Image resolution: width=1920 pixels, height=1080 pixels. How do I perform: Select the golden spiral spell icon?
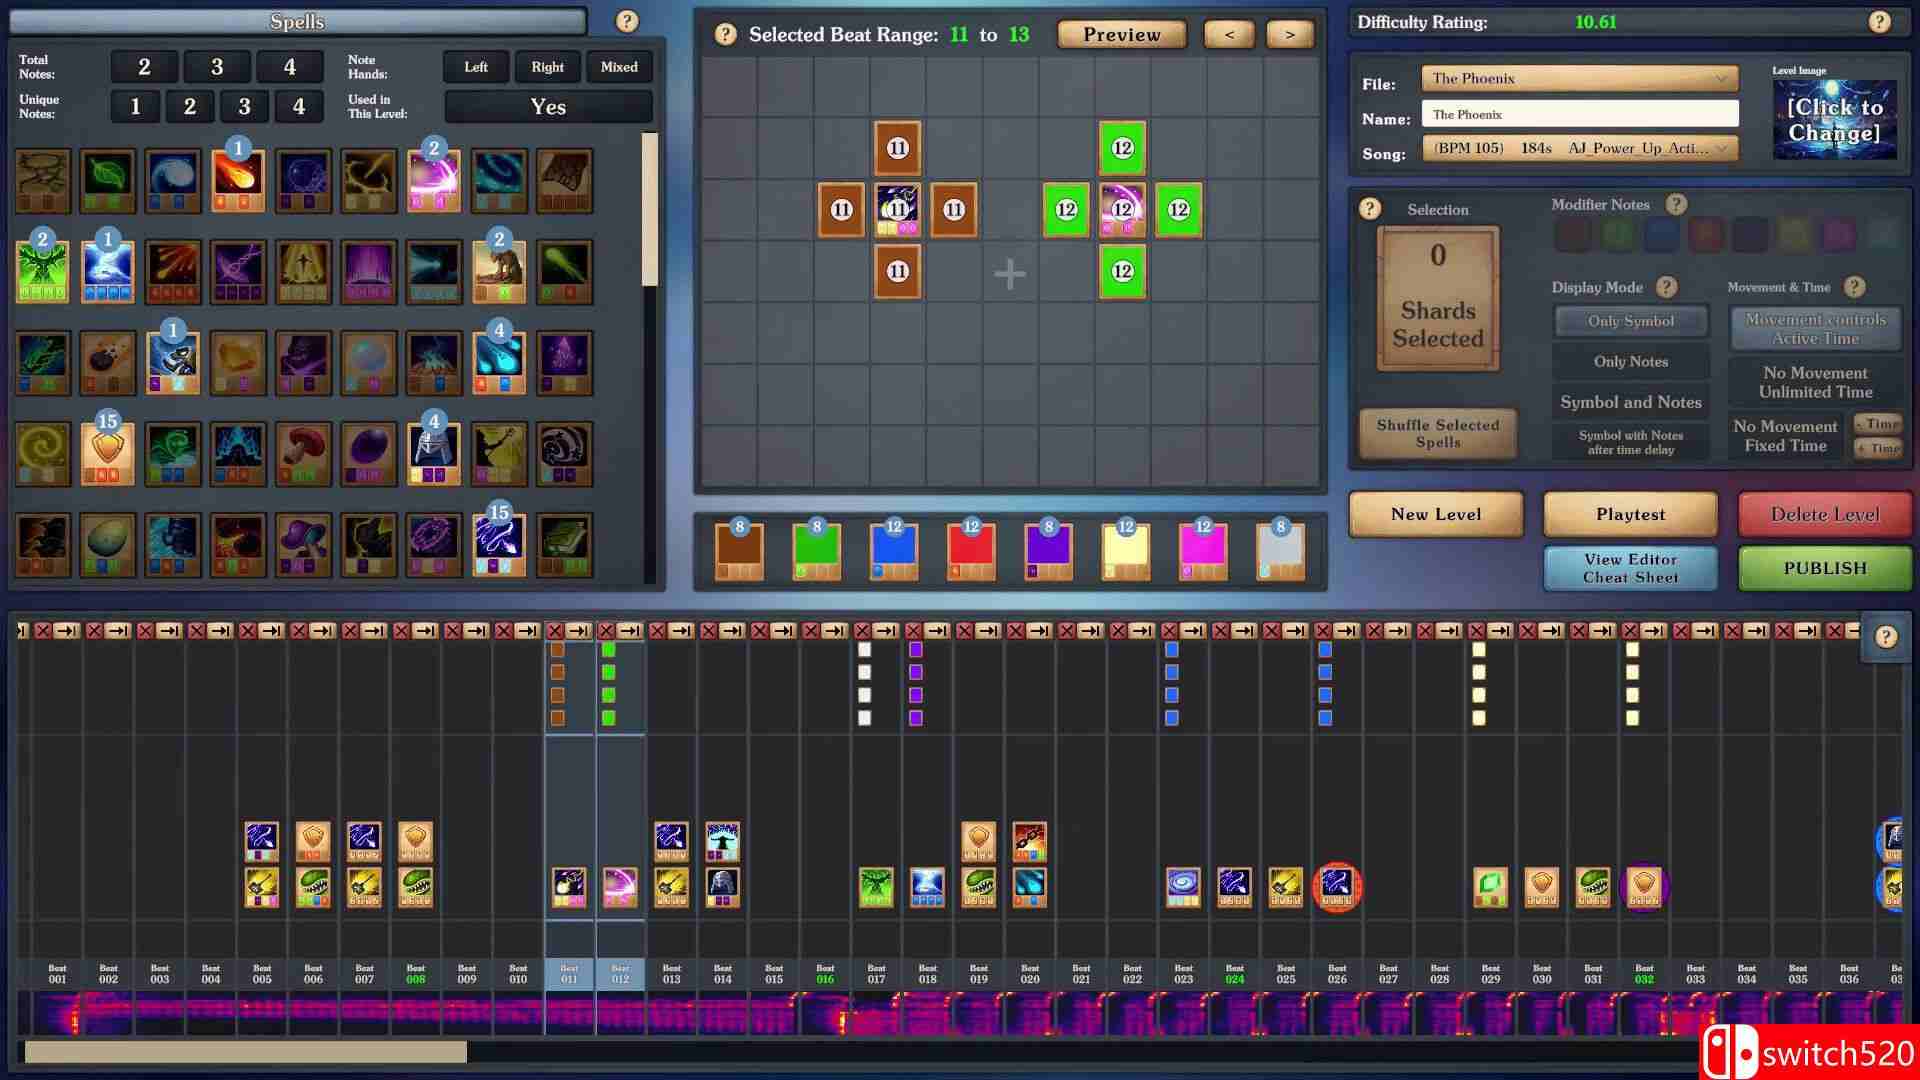[x=42, y=452]
